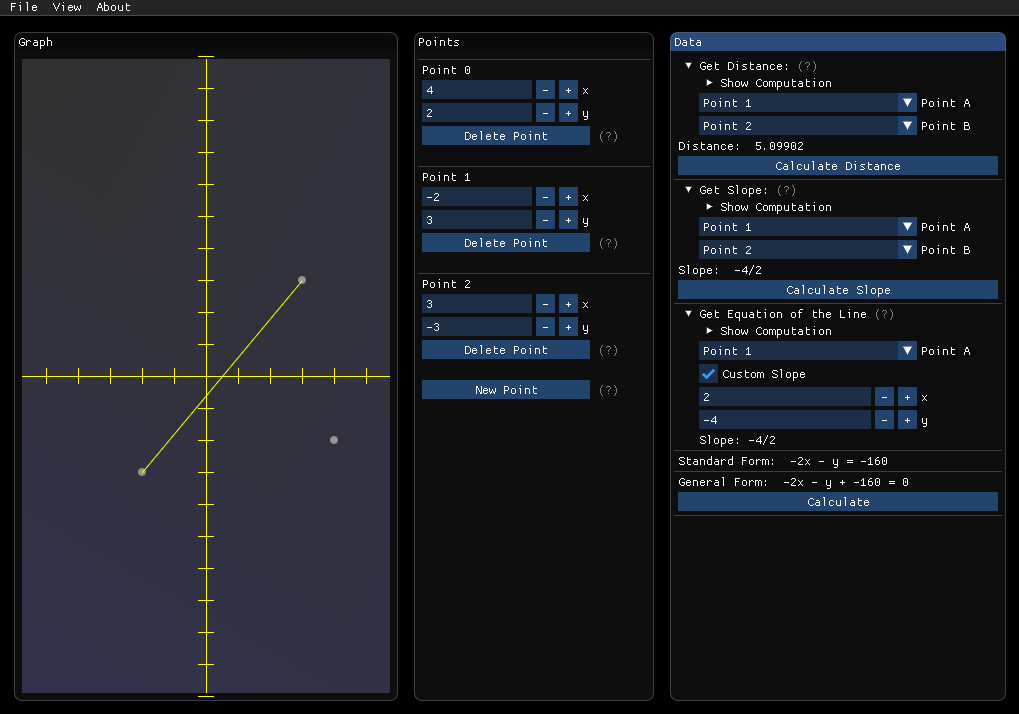Open the View menu
The width and height of the screenshot is (1019, 714).
click(66, 8)
